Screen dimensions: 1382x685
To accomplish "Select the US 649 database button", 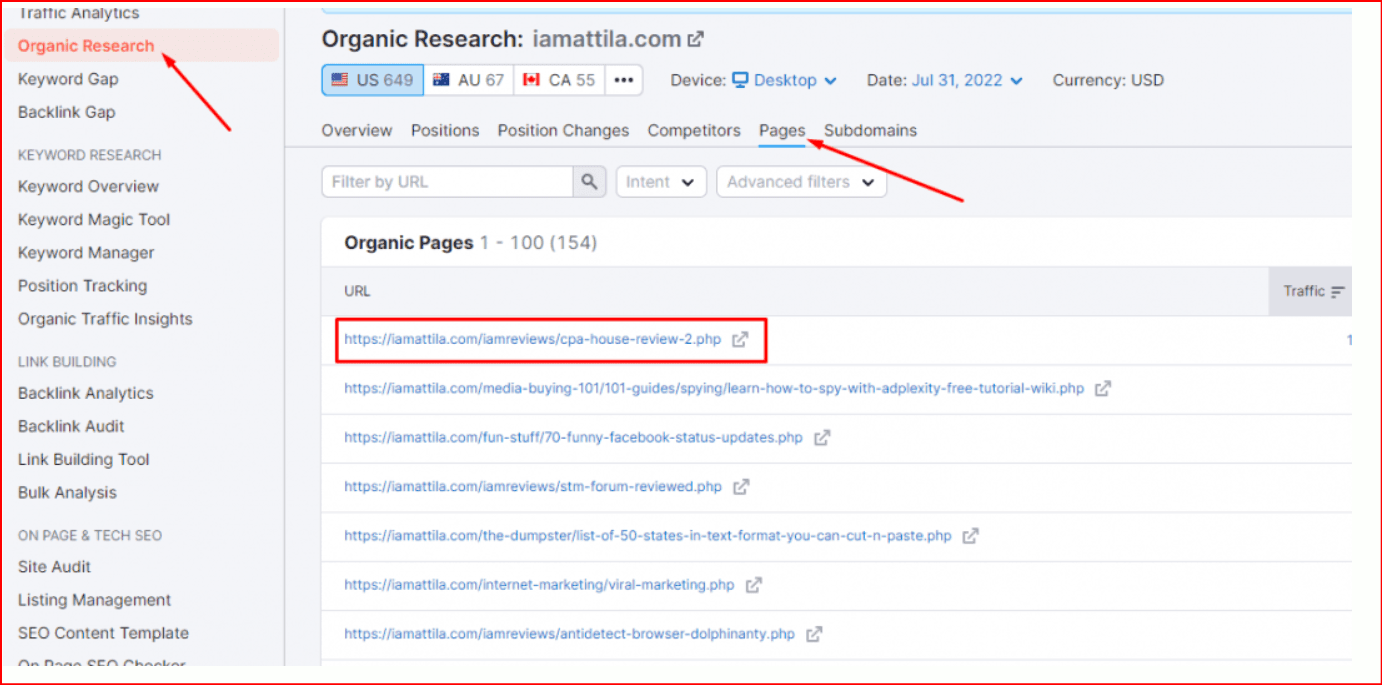I will coord(373,80).
